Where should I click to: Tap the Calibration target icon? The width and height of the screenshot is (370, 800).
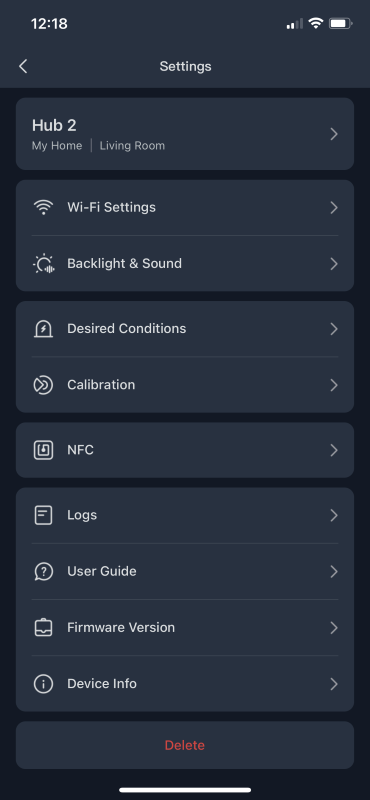point(43,385)
